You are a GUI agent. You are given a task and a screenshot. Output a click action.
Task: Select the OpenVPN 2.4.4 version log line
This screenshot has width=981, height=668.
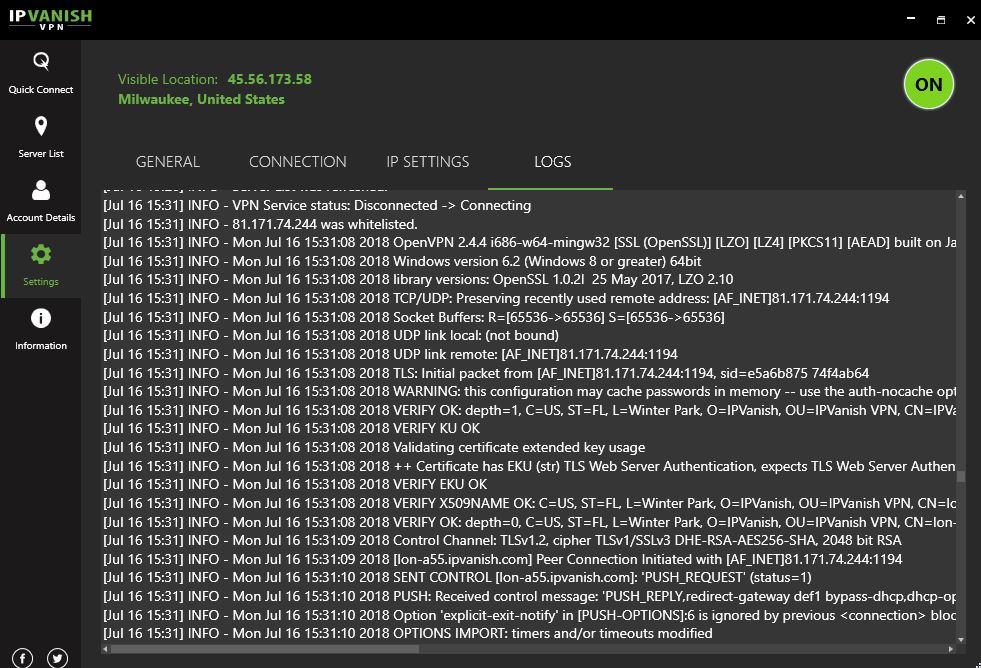click(x=529, y=242)
